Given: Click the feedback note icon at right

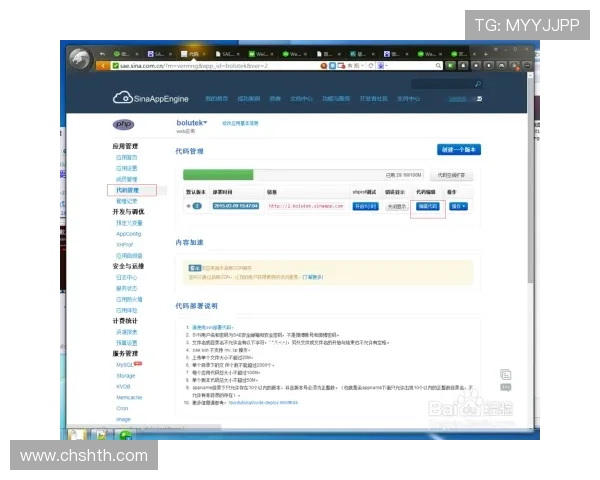Looking at the screenshot, I should (x=505, y=374).
